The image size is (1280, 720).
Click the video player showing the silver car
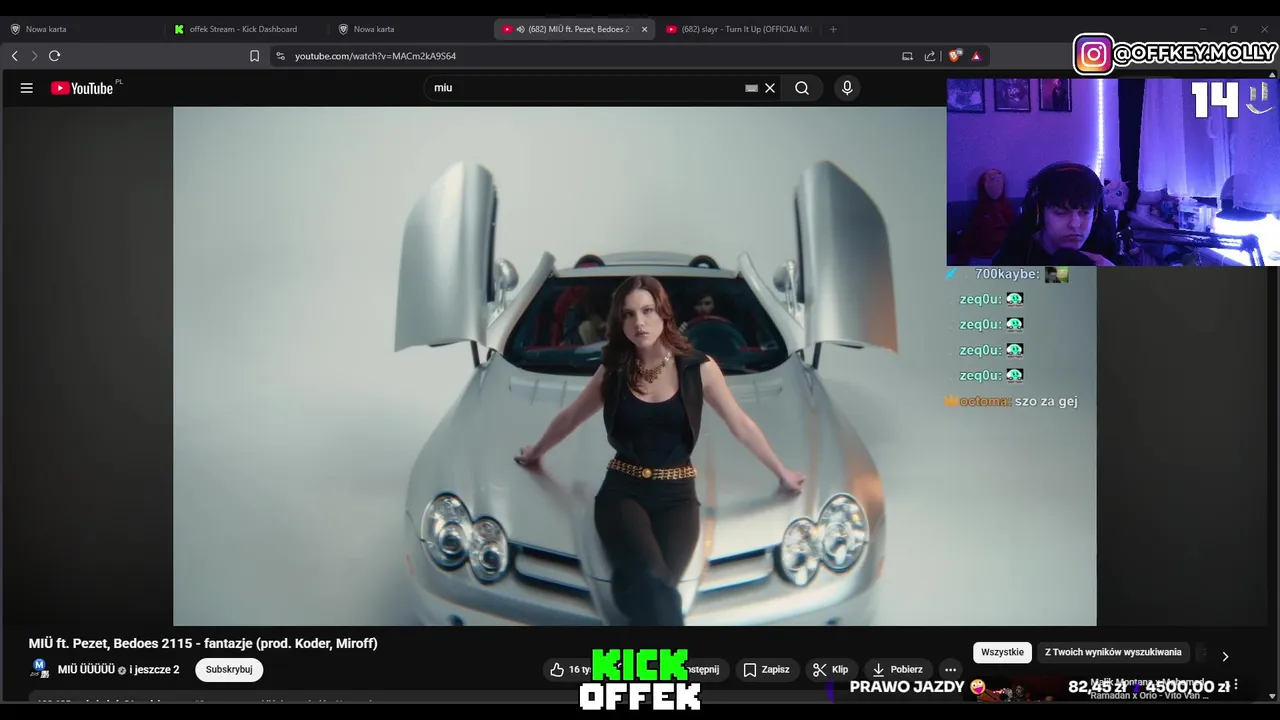pyautogui.click(x=634, y=366)
